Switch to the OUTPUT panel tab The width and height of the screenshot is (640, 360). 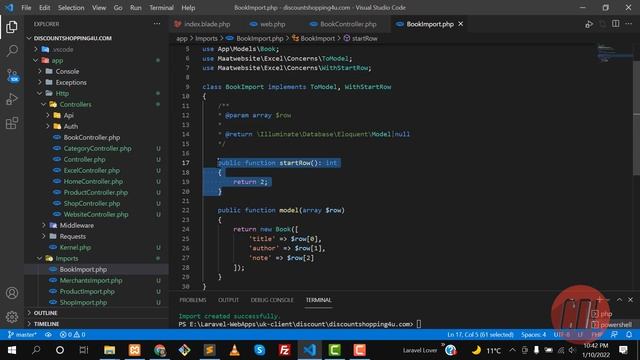(x=229, y=300)
